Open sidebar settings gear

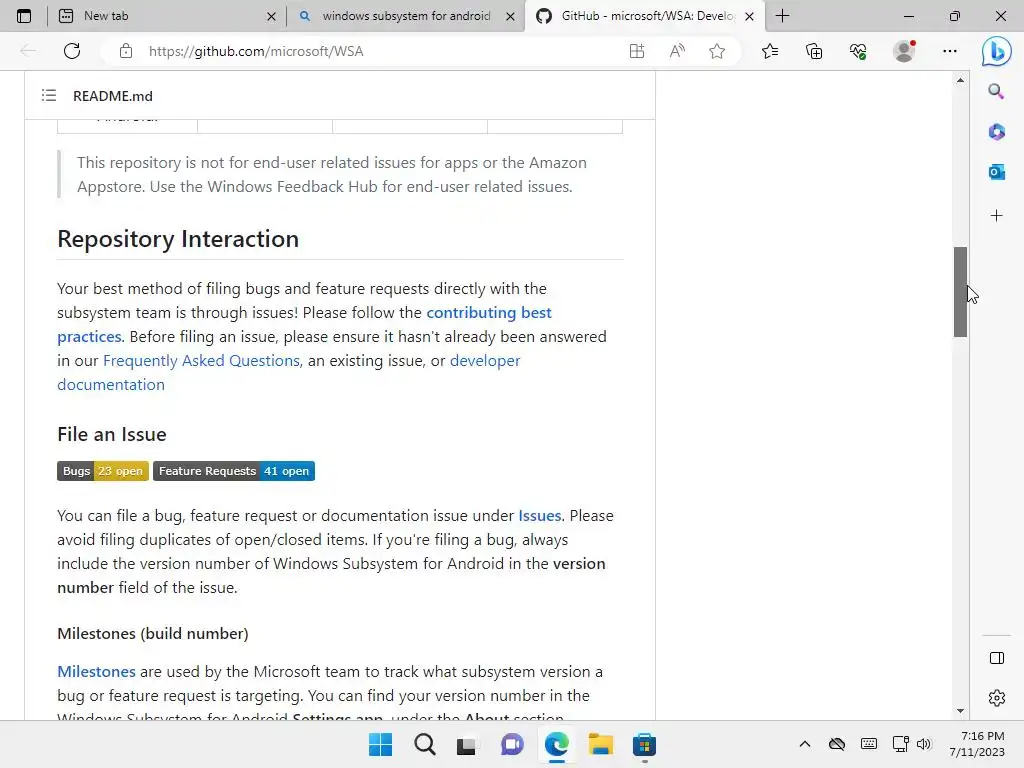(x=997, y=697)
